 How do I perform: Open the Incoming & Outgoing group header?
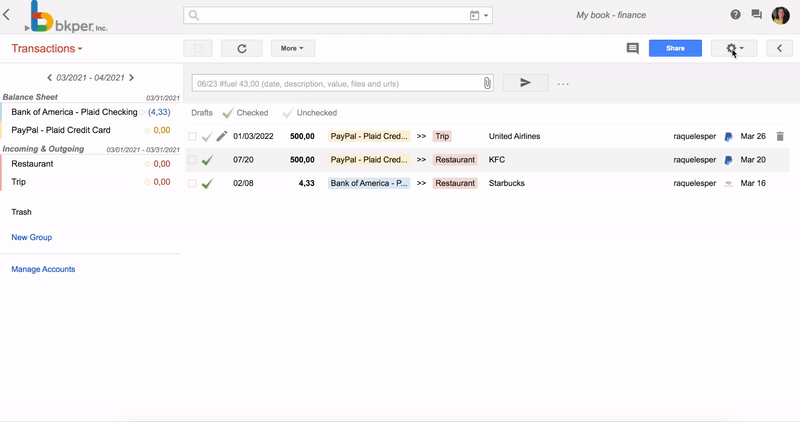tap(43, 148)
